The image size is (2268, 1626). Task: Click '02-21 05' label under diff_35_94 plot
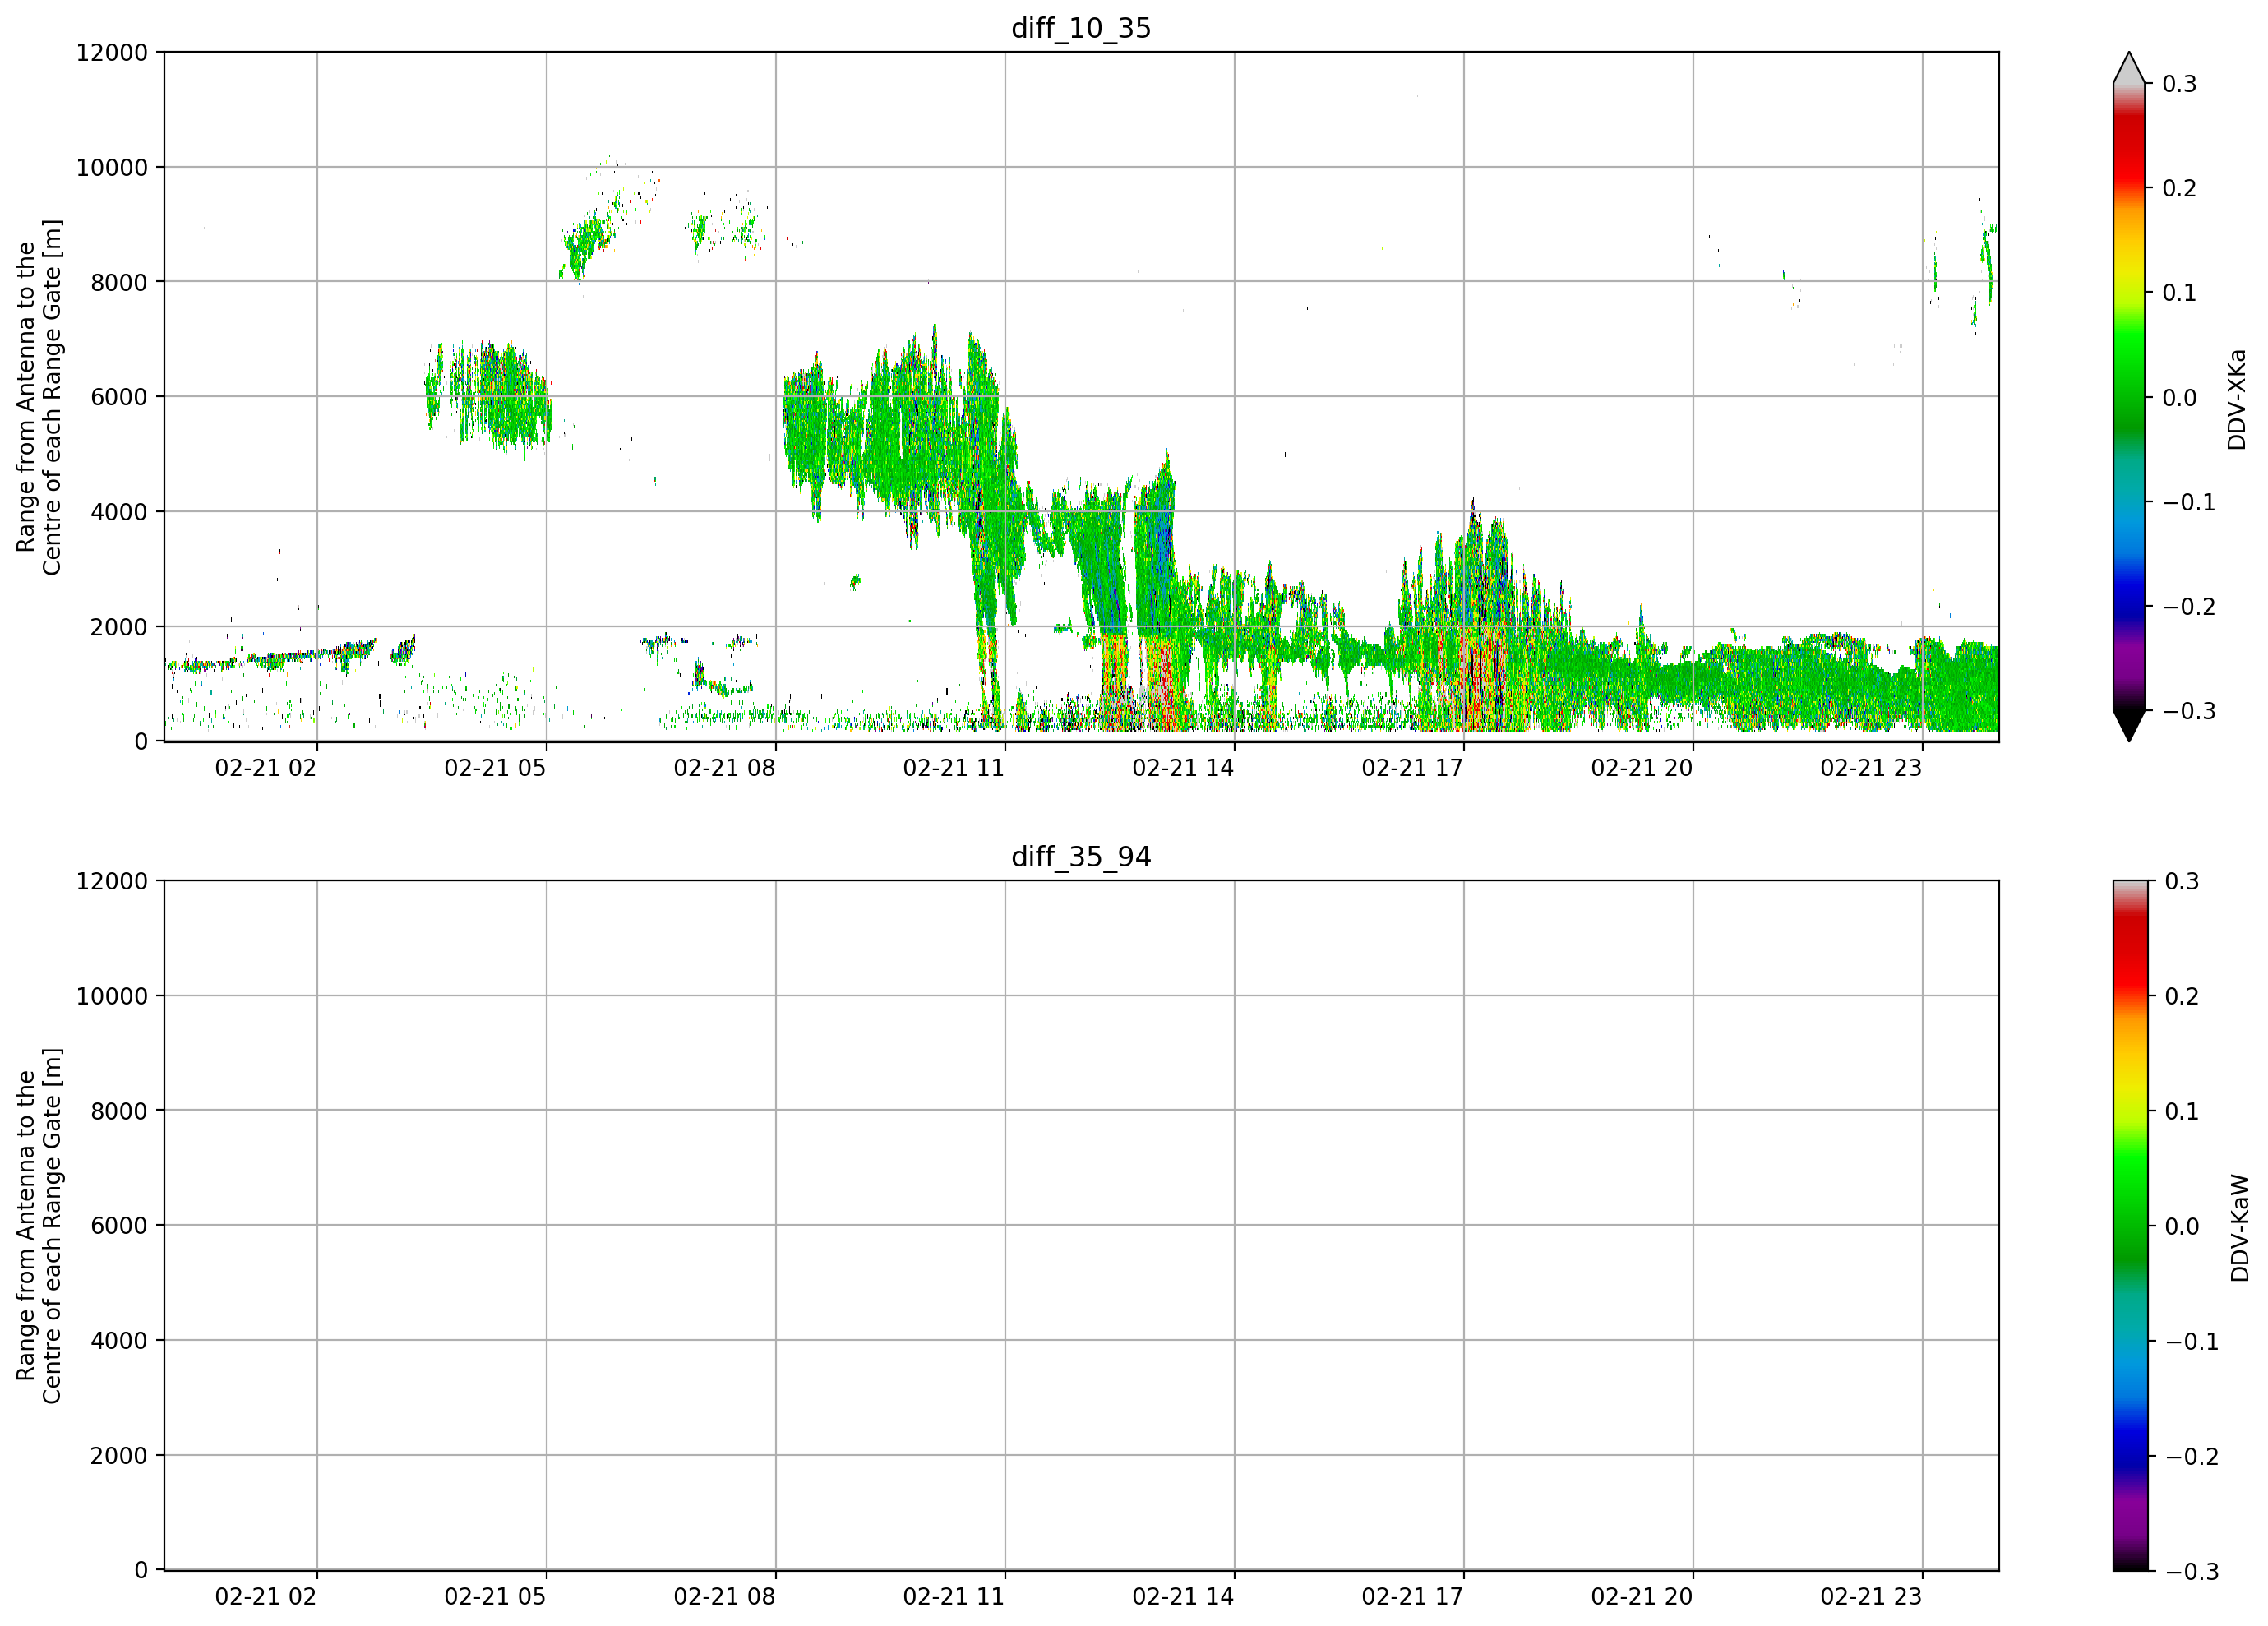tap(495, 1597)
